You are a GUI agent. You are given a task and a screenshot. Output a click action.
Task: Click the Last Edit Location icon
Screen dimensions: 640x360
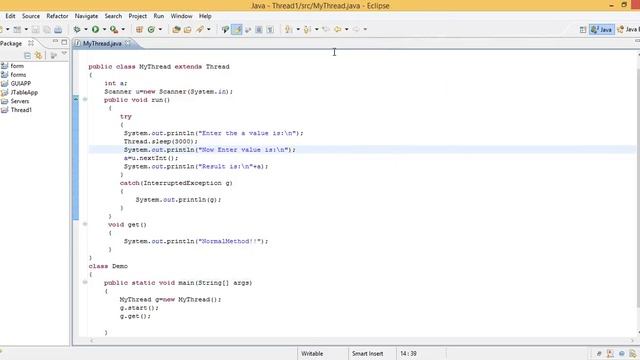pyautogui.click(x=326, y=29)
